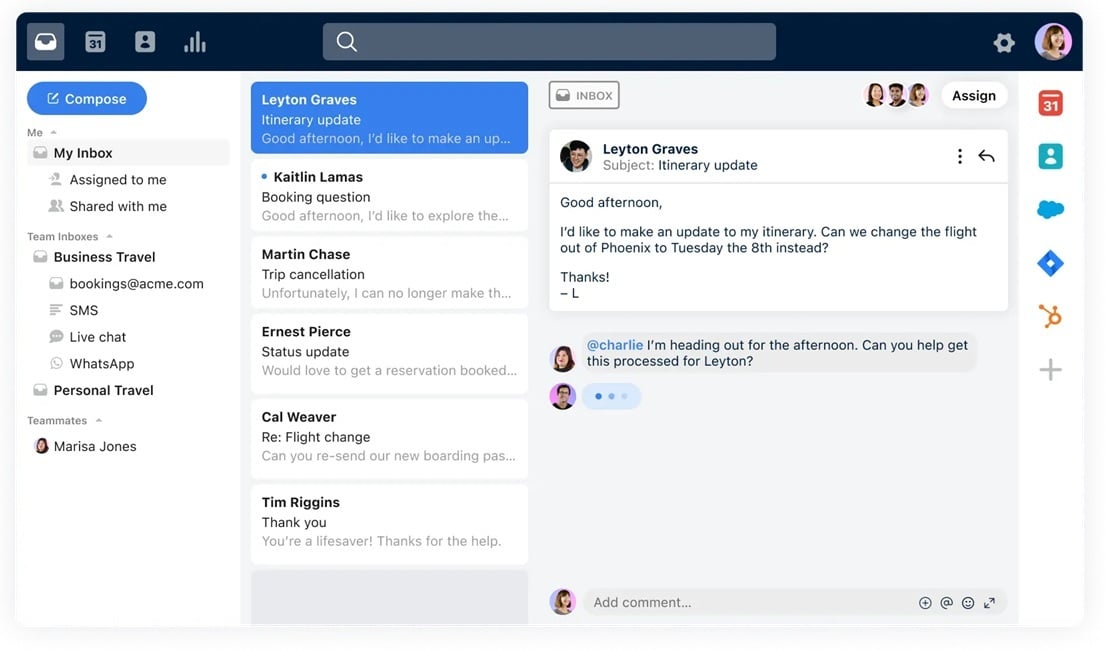Reply to Leyton Graves' email

(987, 156)
